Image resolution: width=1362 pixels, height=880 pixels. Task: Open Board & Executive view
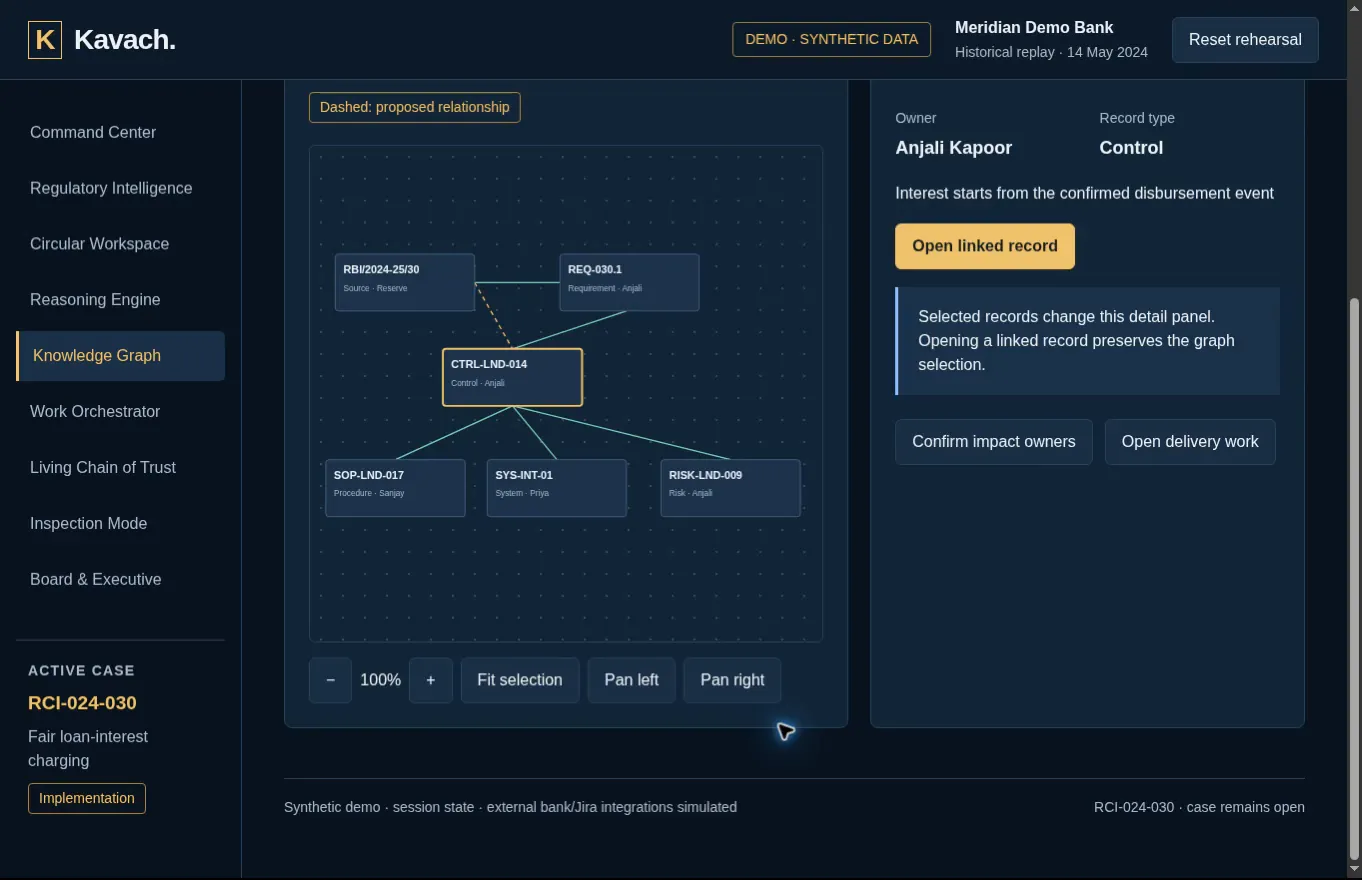click(120, 580)
